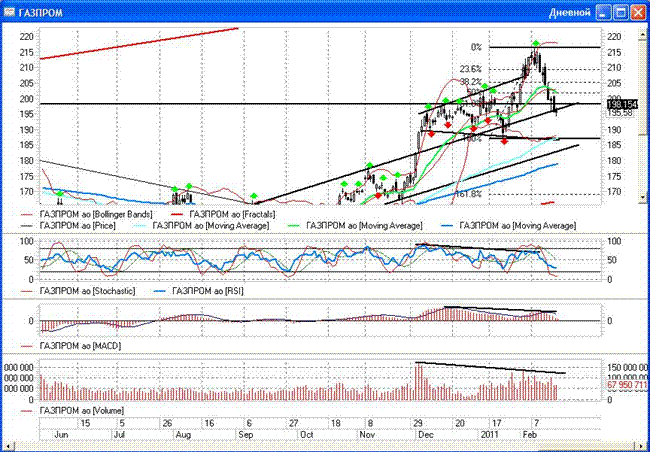Click the 161.8% Fibonacci level label

[x=468, y=194]
